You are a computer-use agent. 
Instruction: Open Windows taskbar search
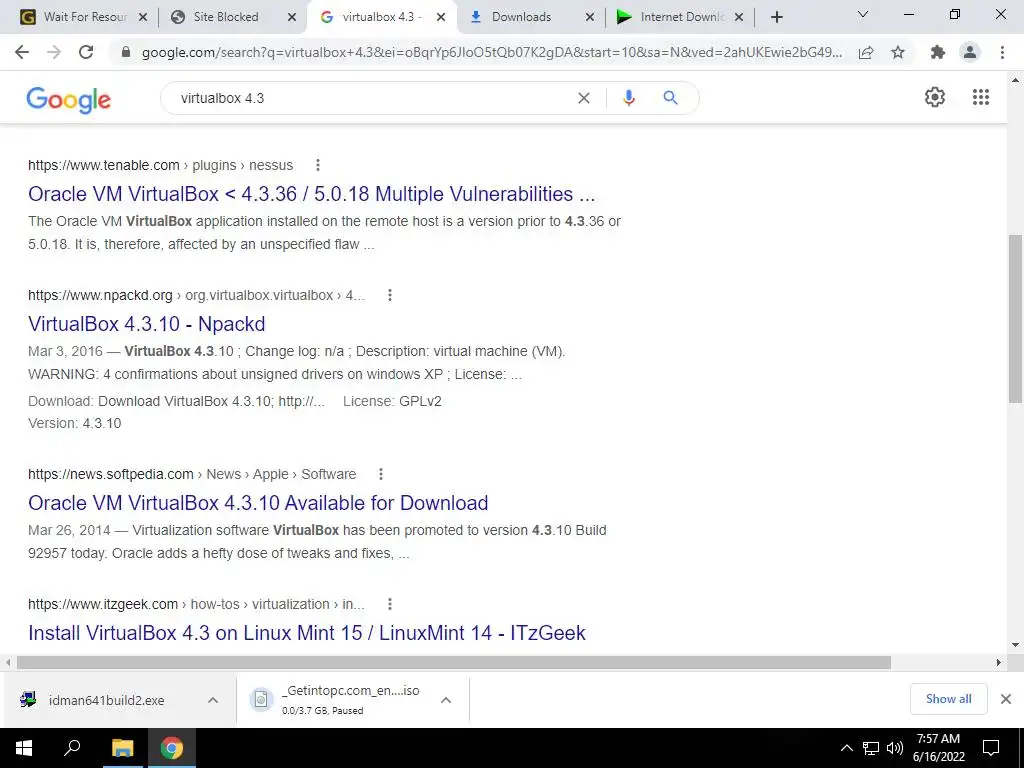pyautogui.click(x=72, y=748)
